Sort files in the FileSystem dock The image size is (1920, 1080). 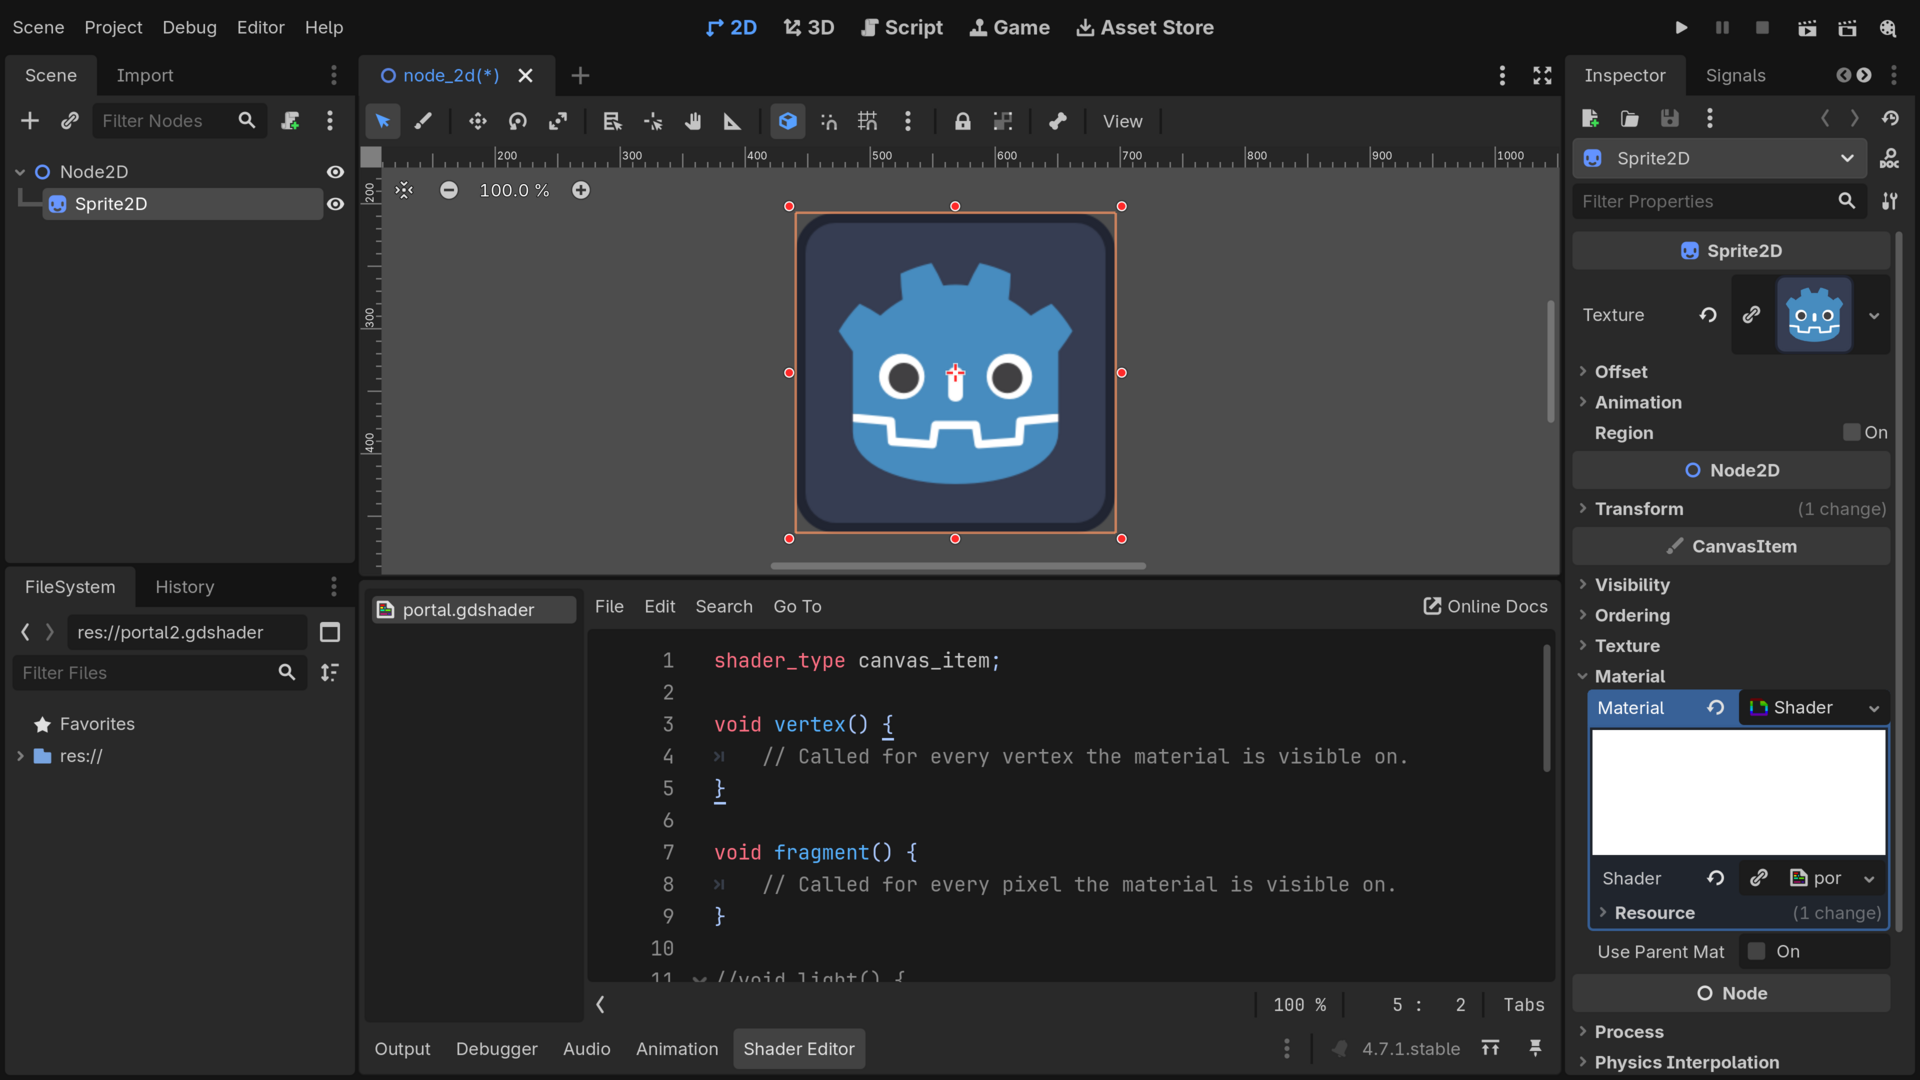pos(330,673)
